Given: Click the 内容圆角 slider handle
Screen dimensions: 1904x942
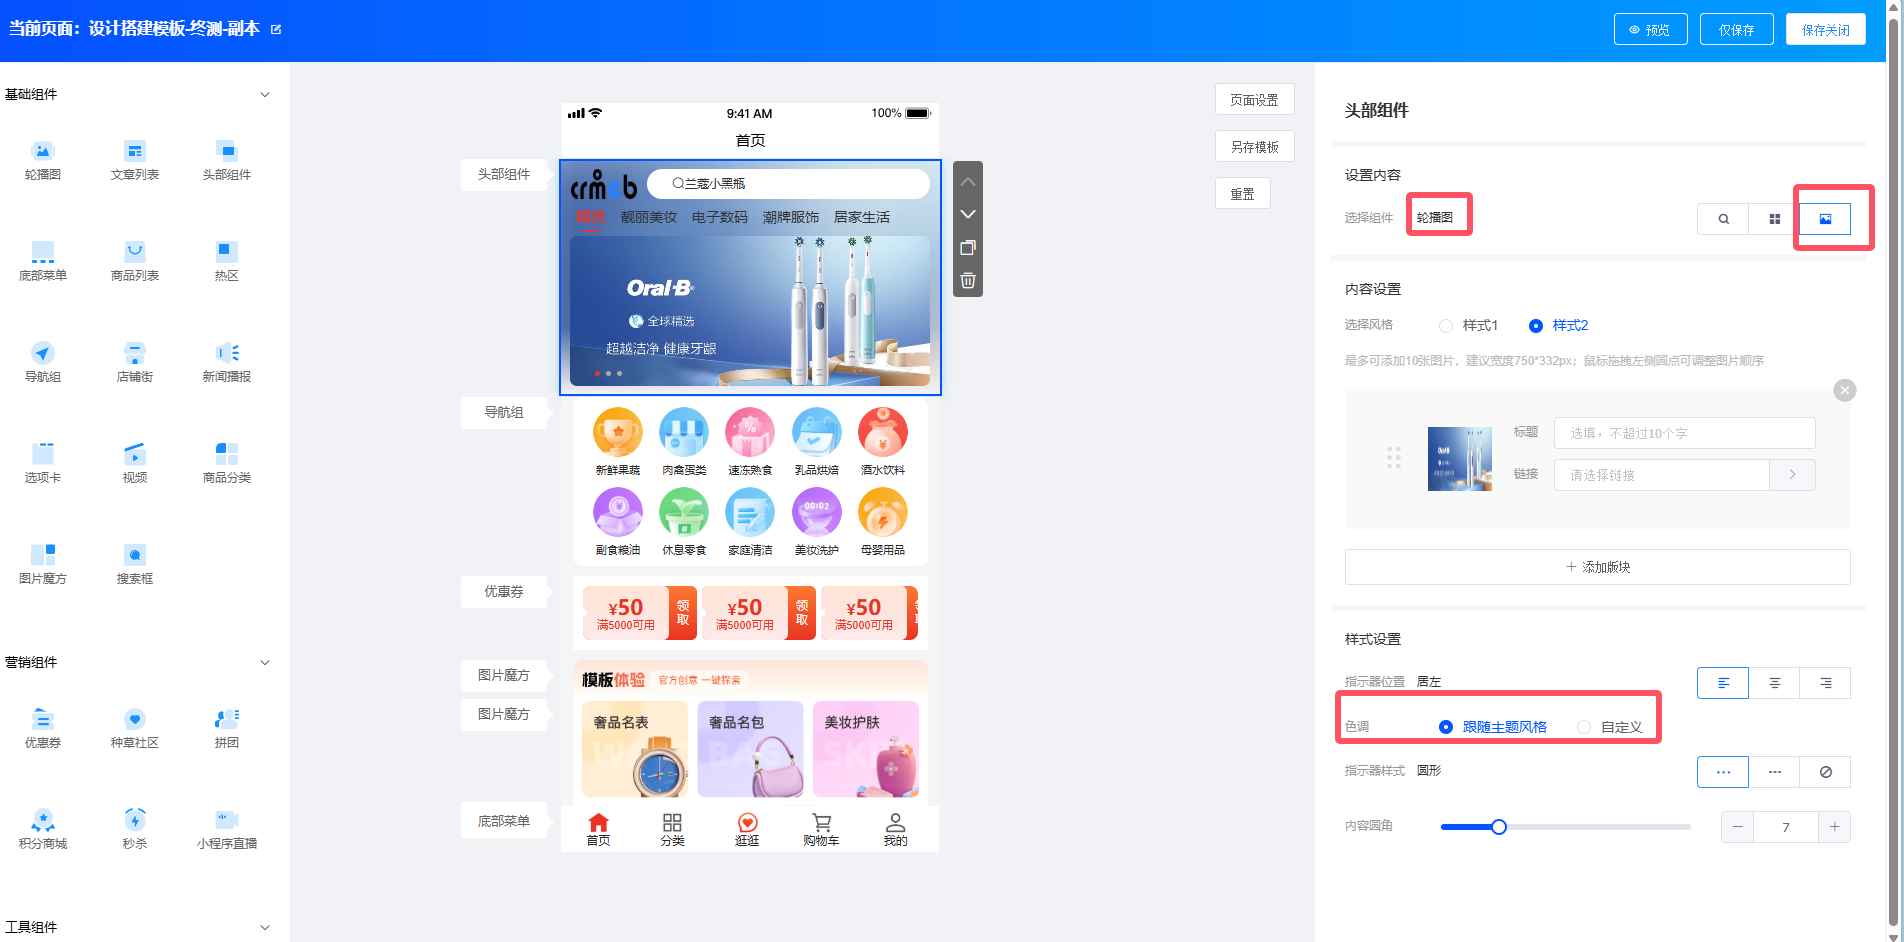Looking at the screenshot, I should pos(1498,827).
